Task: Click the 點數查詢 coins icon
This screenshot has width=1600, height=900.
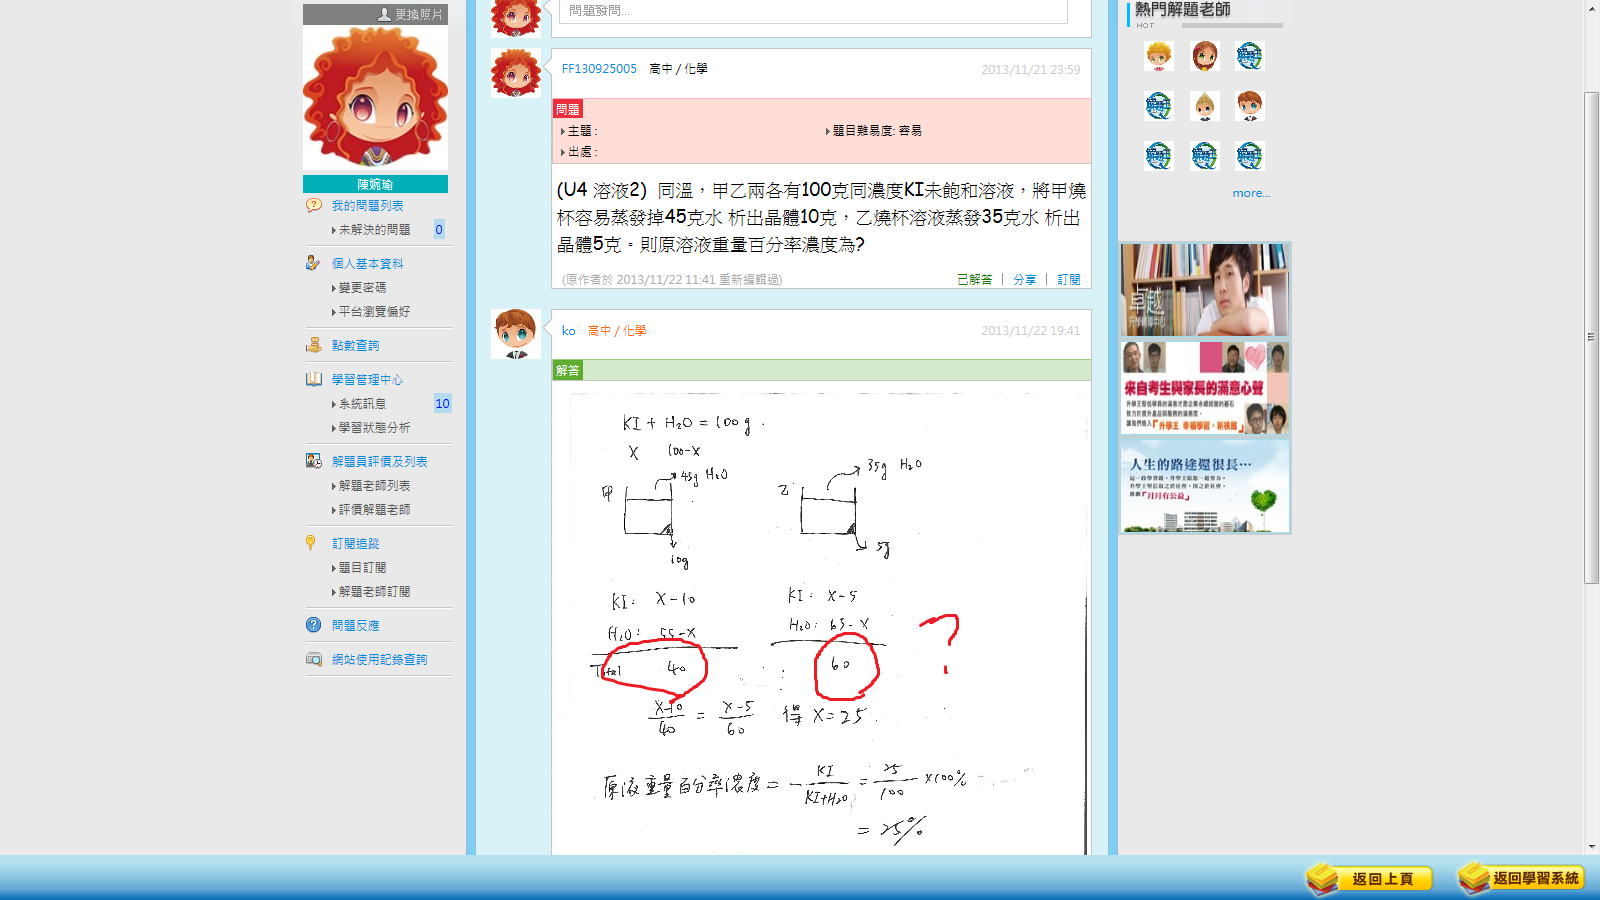Action: [313, 345]
